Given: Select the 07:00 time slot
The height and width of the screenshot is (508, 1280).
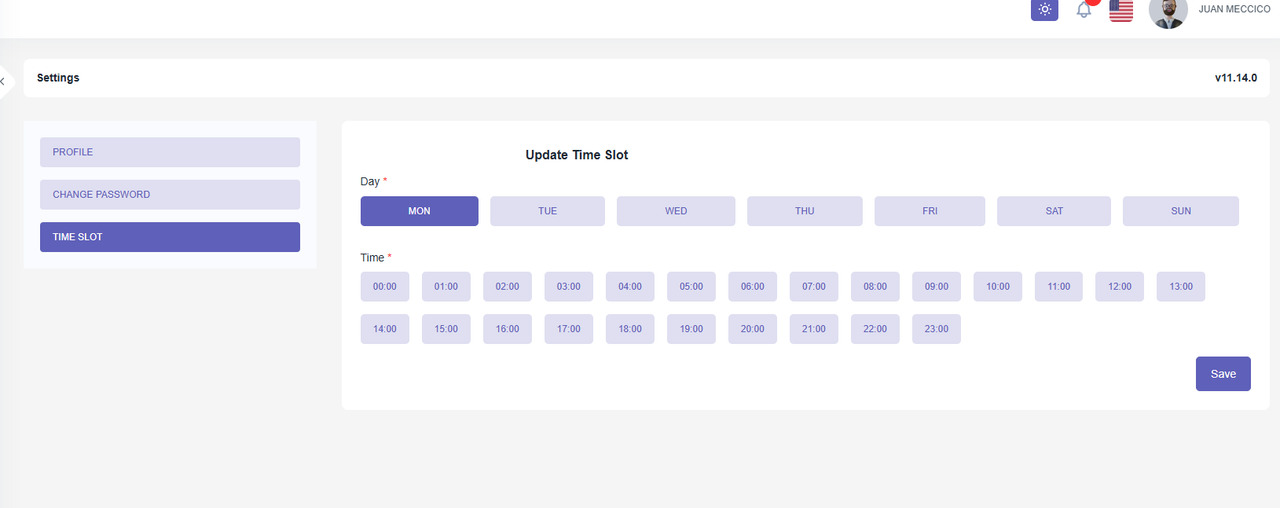Looking at the screenshot, I should [x=814, y=287].
